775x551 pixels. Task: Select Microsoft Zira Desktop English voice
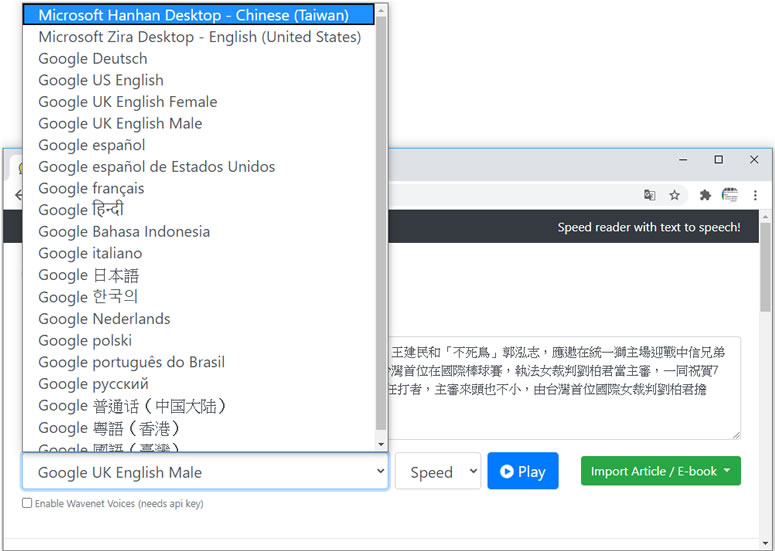coord(199,37)
